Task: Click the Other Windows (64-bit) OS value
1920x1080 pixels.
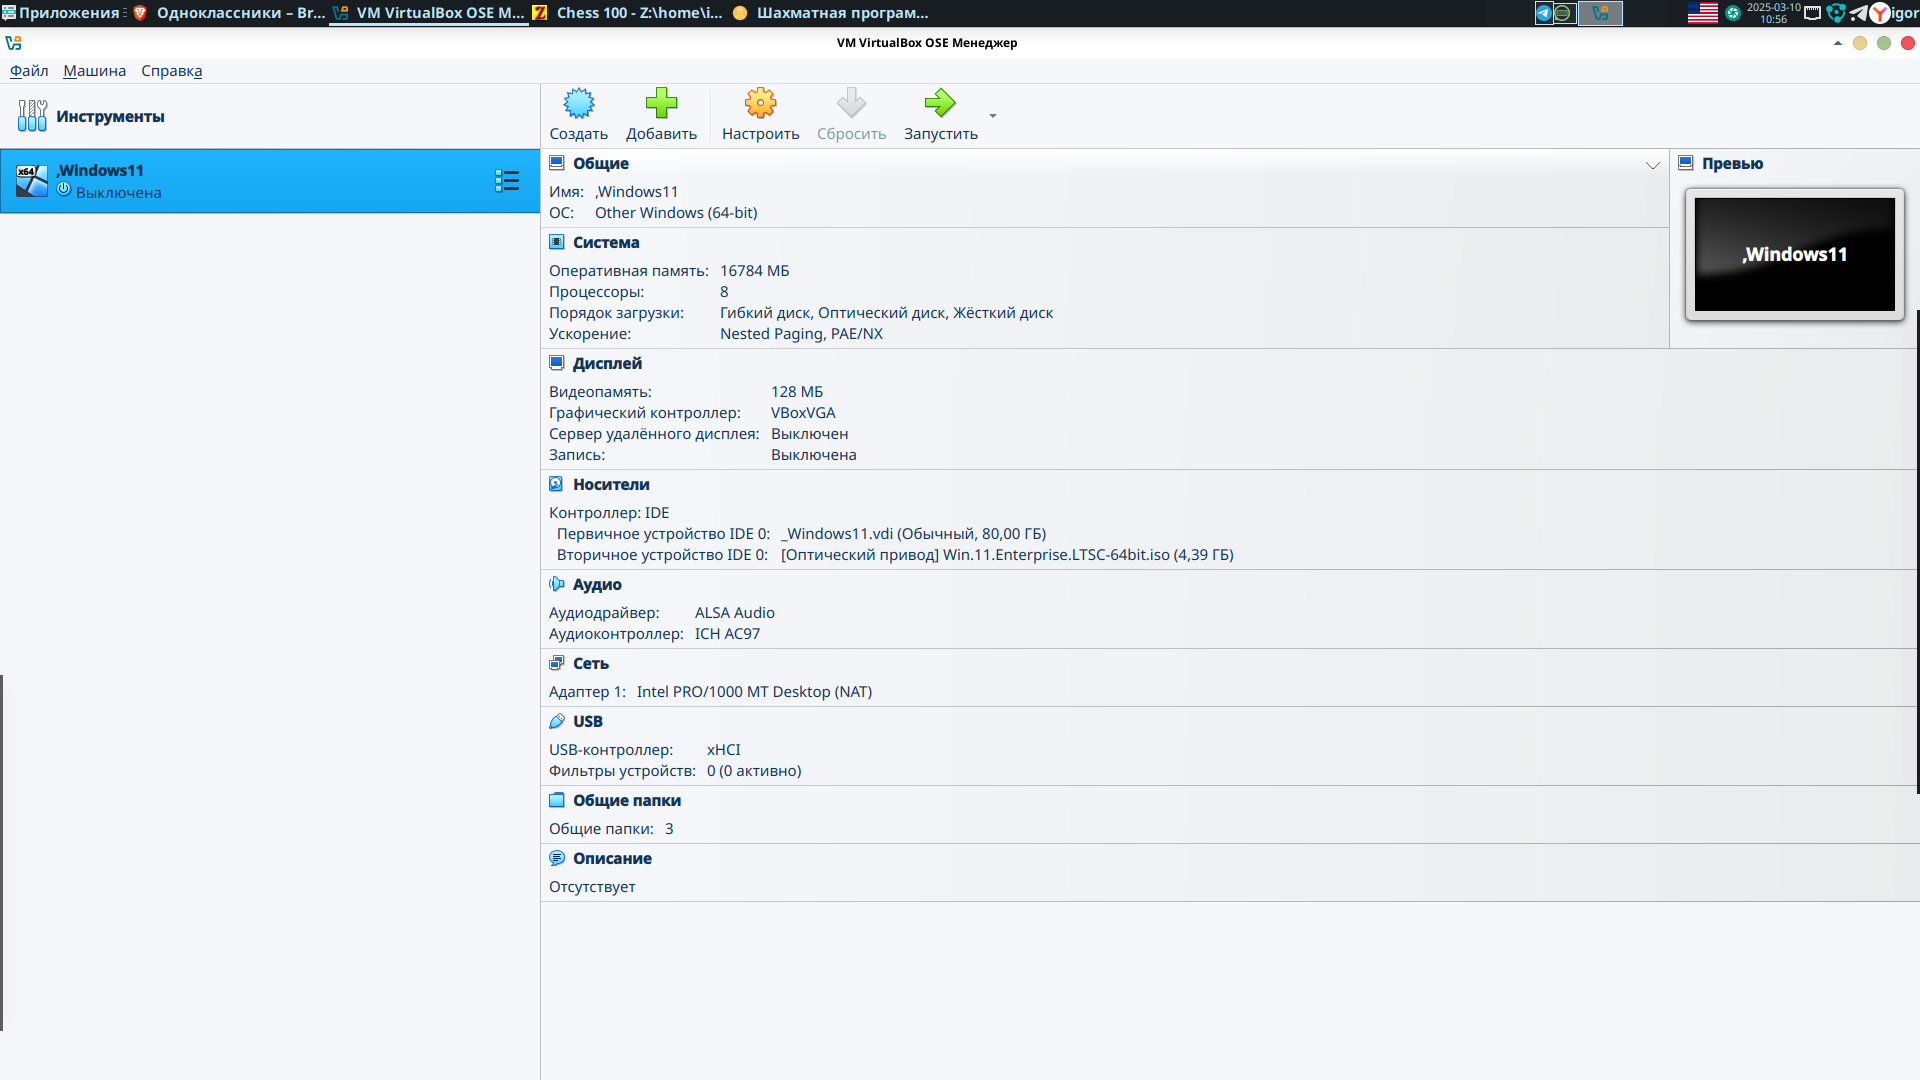Action: click(676, 212)
